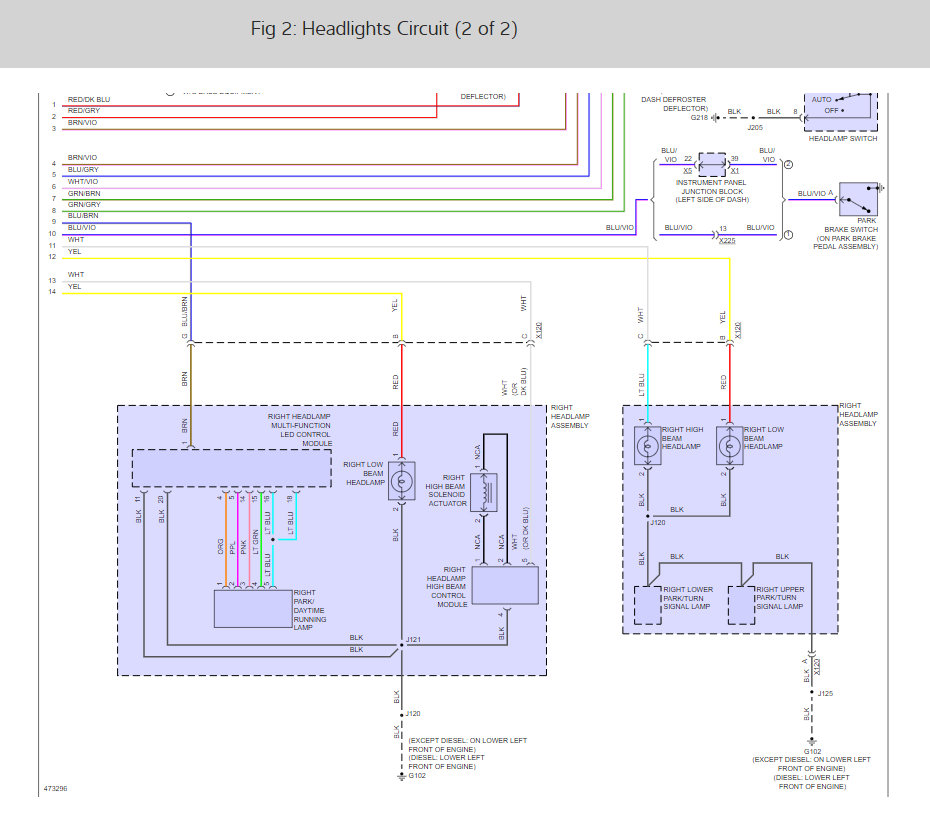Click the RIGHT HIGH BEAM HEADLAMP label

[x=683, y=438]
